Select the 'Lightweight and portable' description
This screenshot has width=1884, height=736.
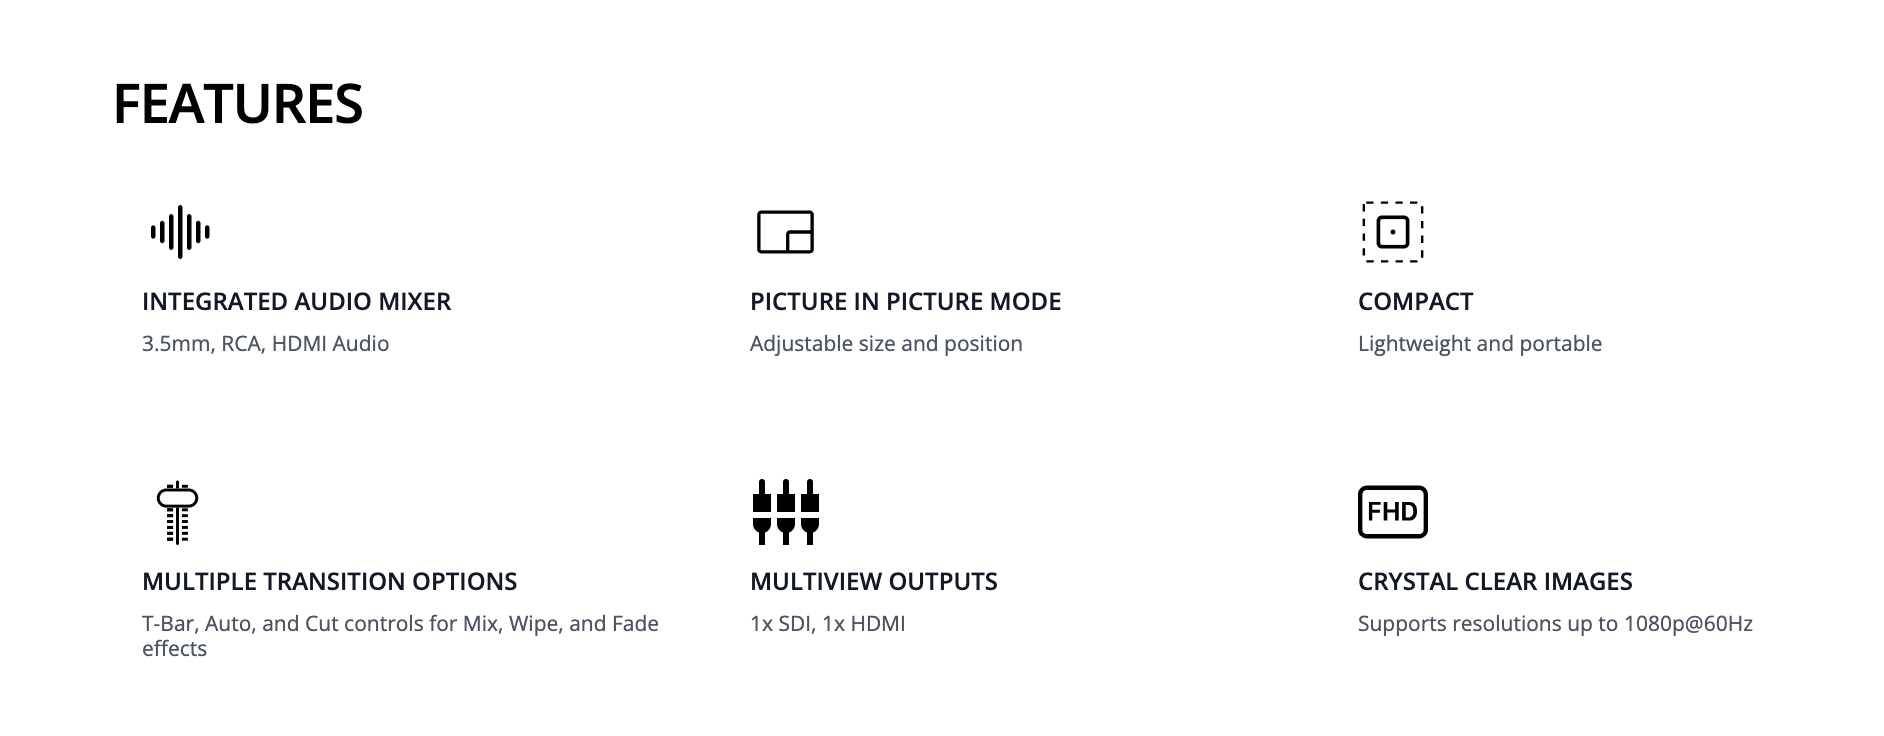pos(1479,344)
